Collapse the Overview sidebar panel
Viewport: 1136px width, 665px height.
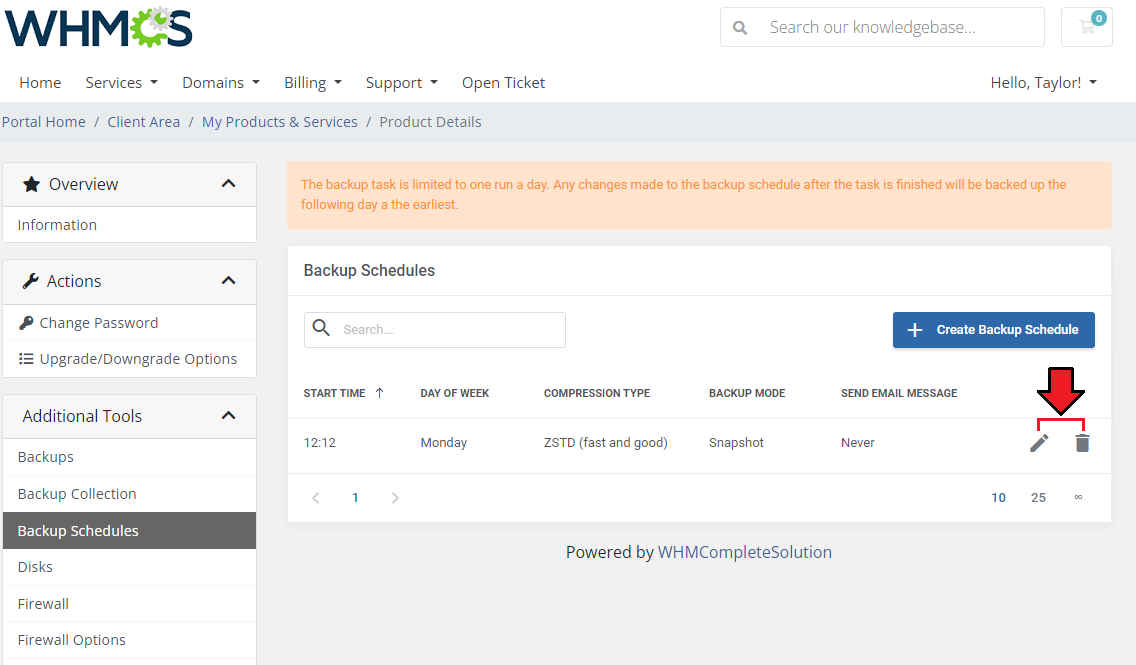[228, 184]
